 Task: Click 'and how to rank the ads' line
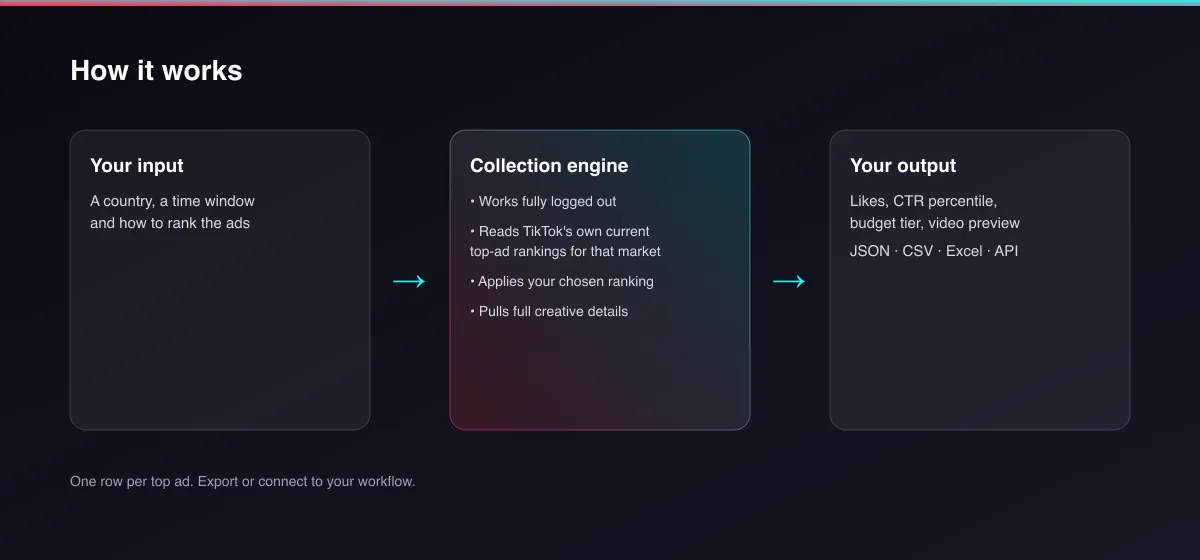(170, 223)
